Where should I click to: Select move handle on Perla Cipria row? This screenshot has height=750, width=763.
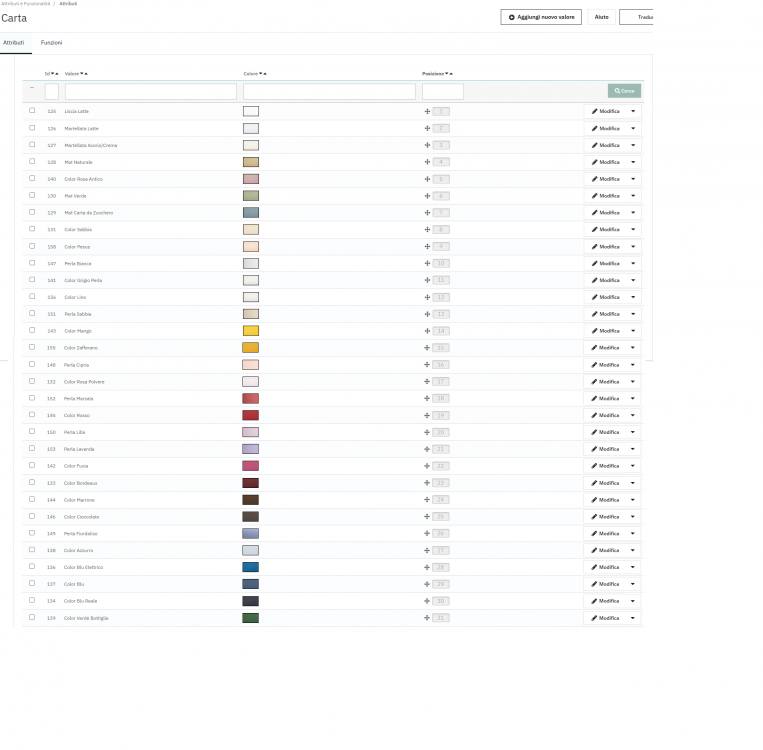(427, 365)
